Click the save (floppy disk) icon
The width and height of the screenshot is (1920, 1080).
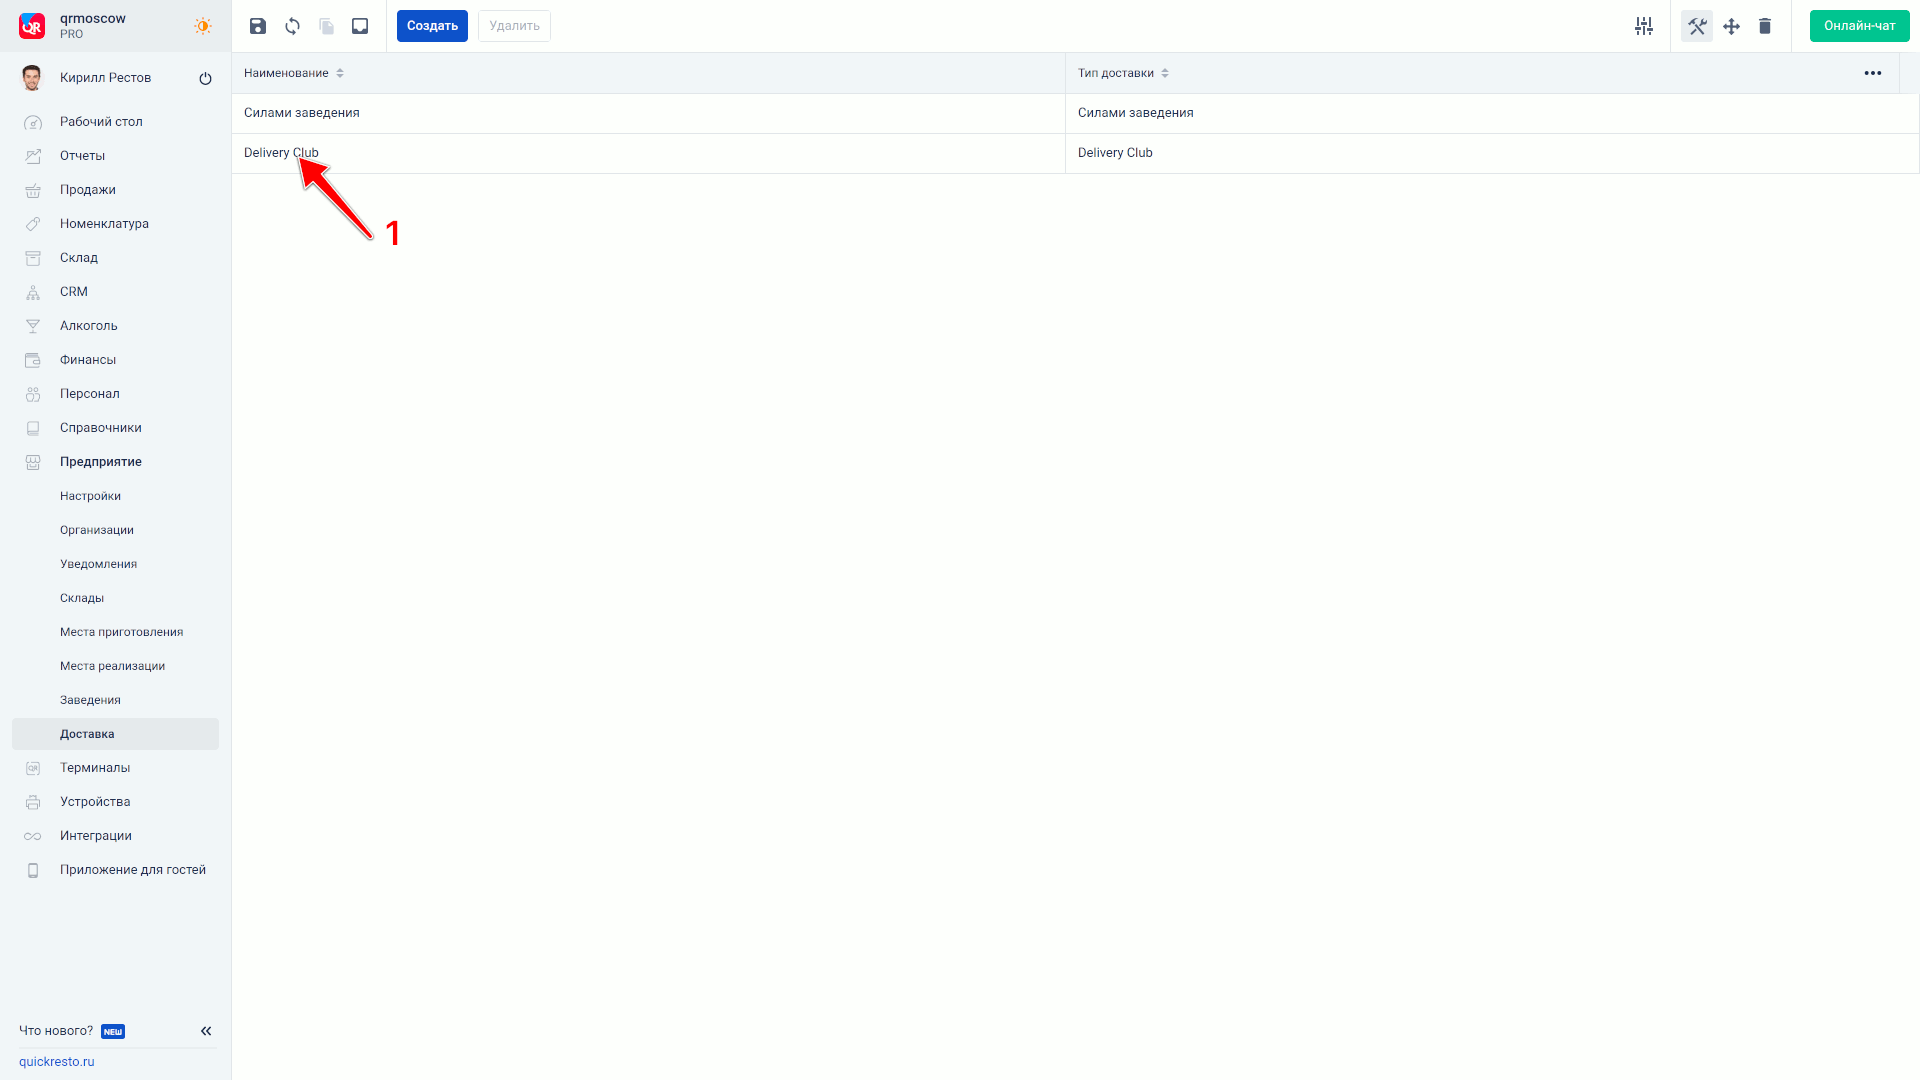coord(258,26)
